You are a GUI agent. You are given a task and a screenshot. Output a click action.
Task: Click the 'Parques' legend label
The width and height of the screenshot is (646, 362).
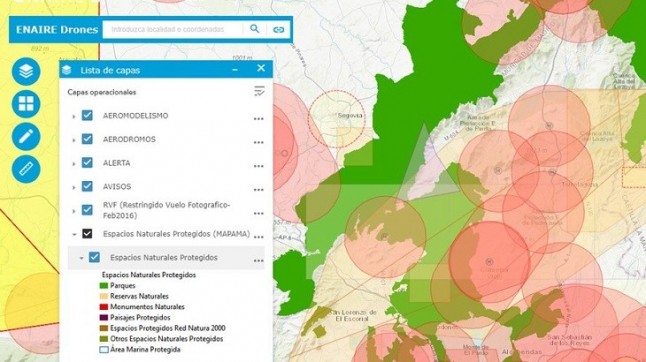123,285
